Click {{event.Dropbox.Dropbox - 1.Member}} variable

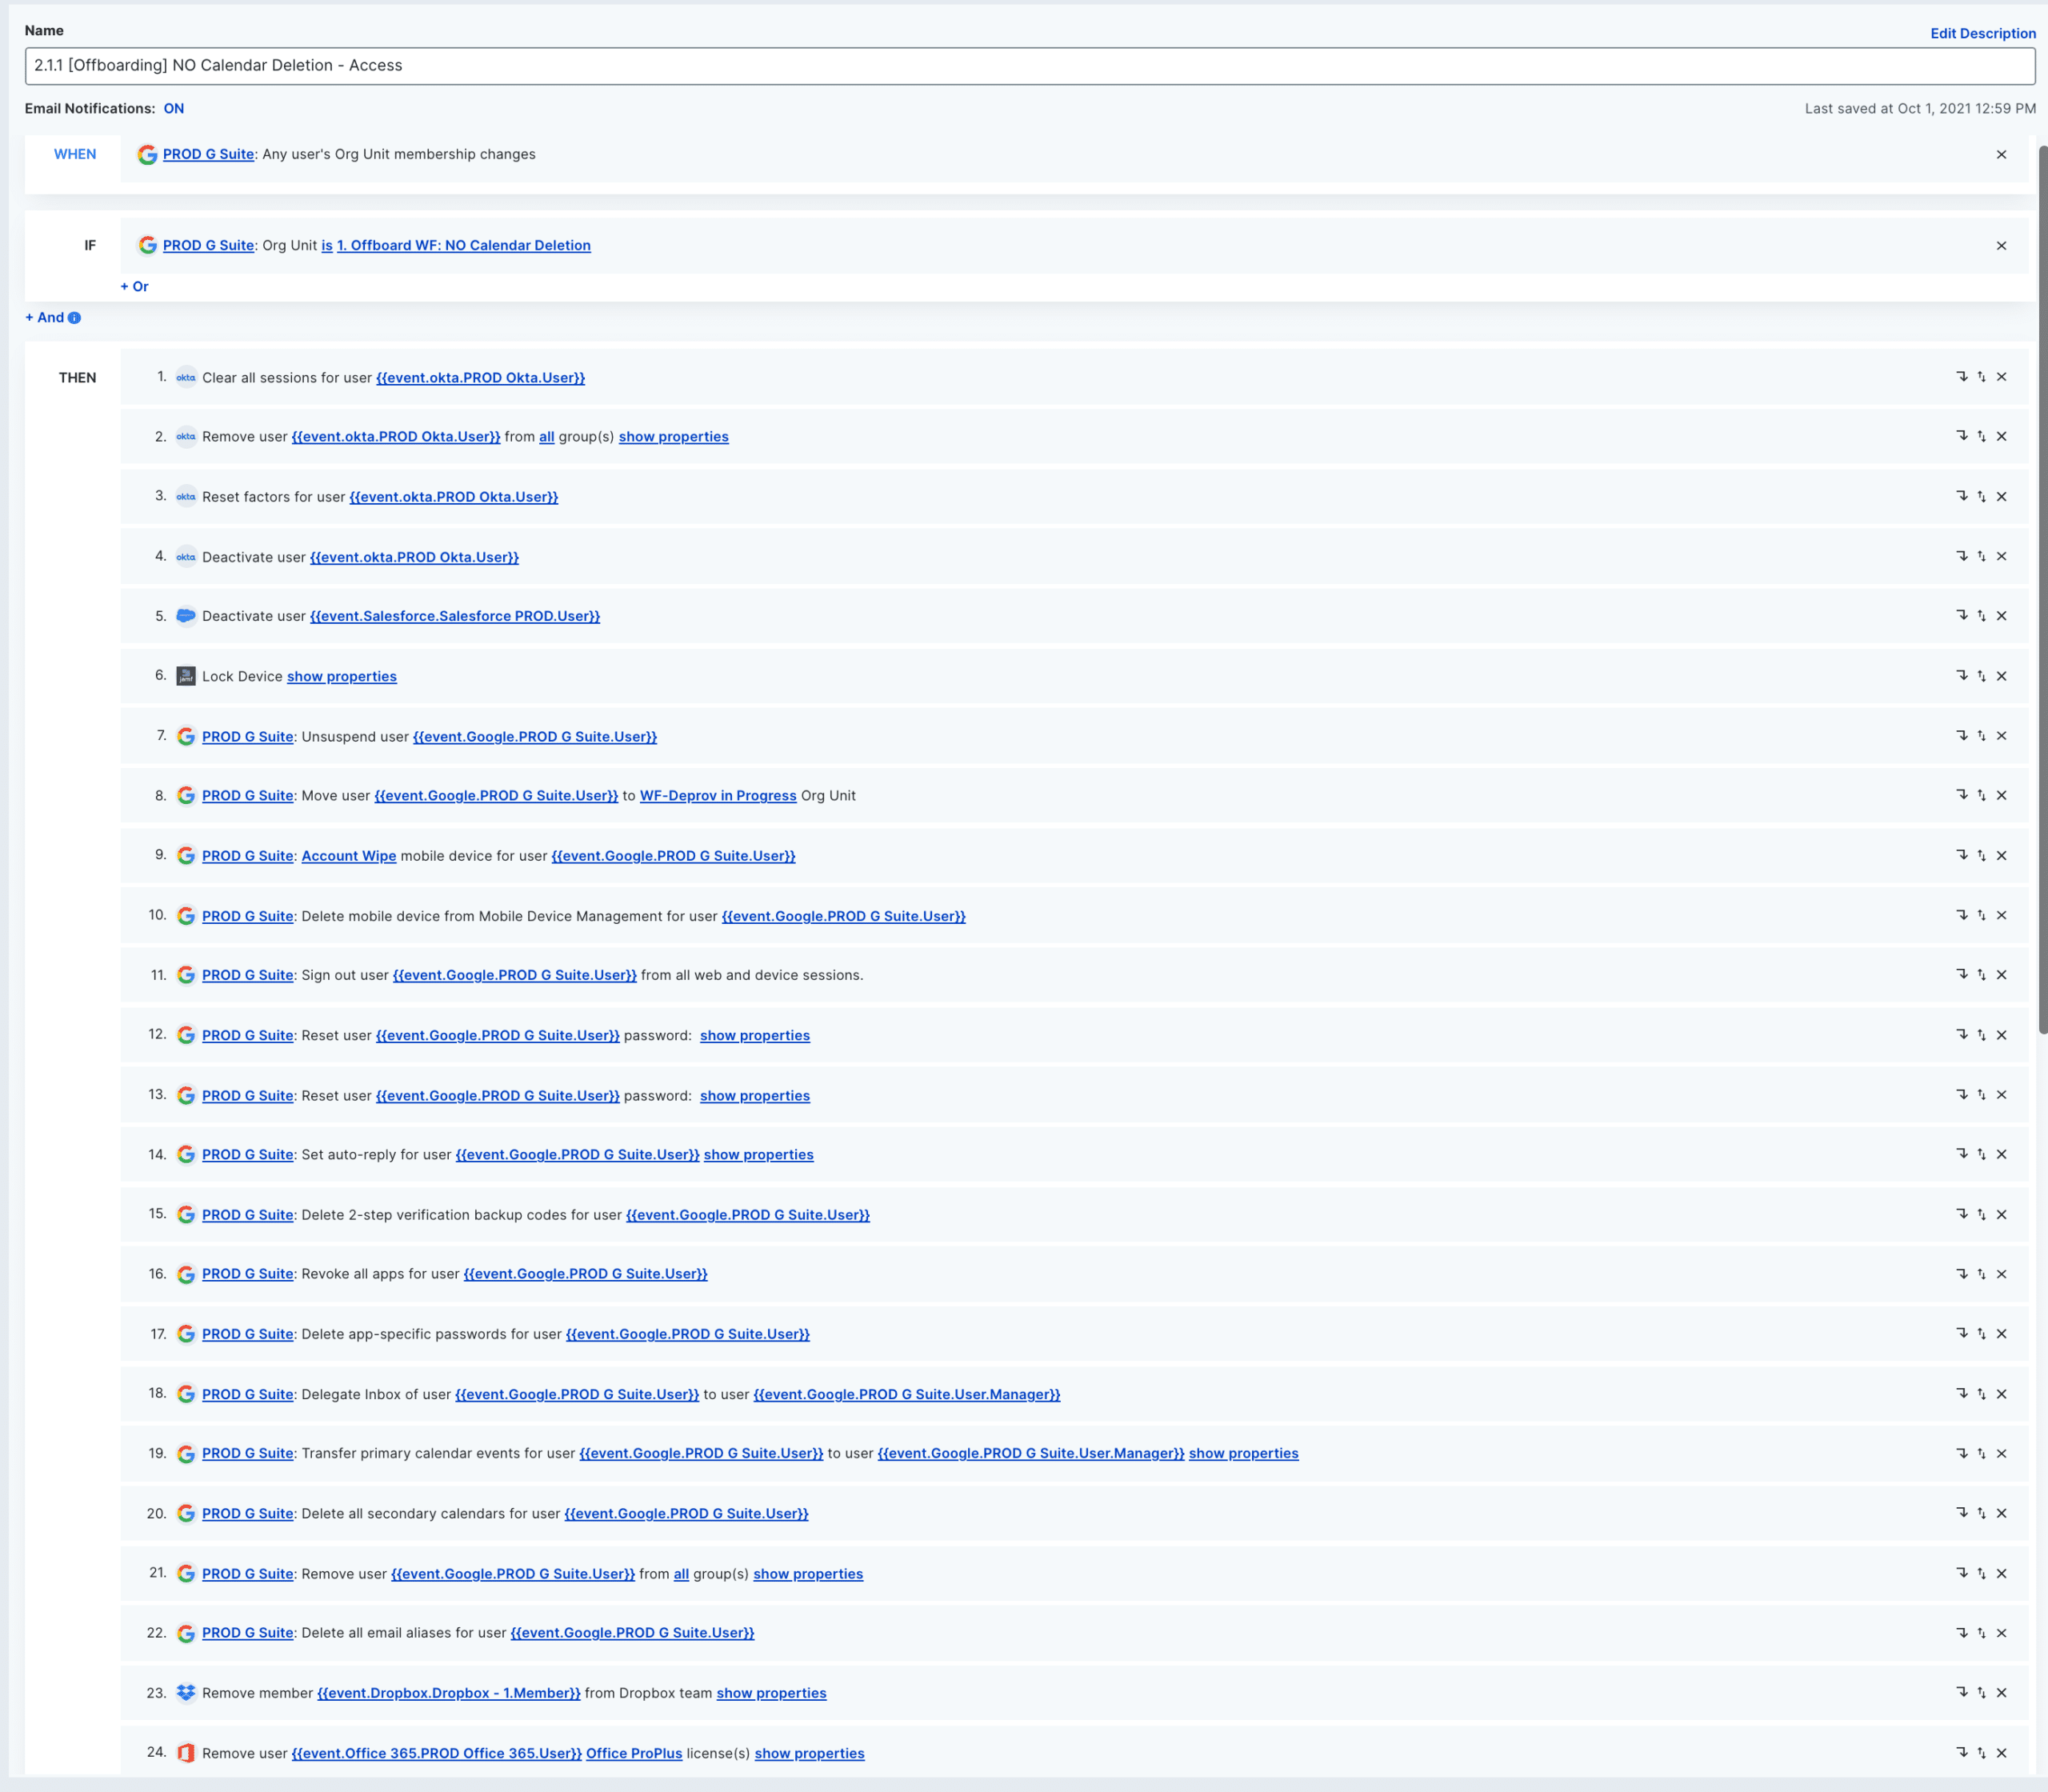(449, 1694)
